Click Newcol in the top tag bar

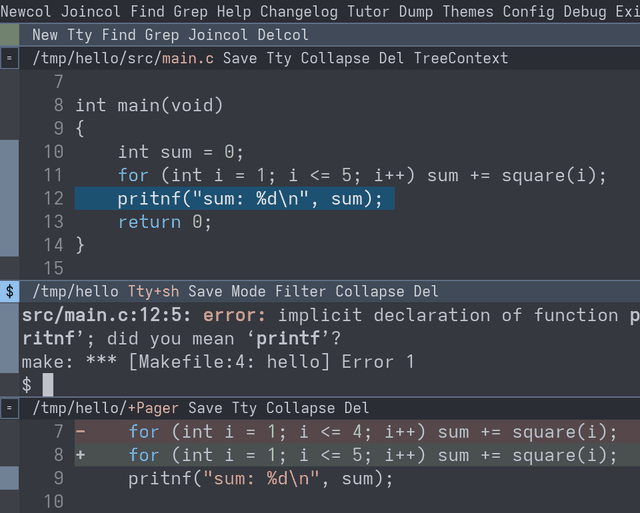tap(26, 11)
